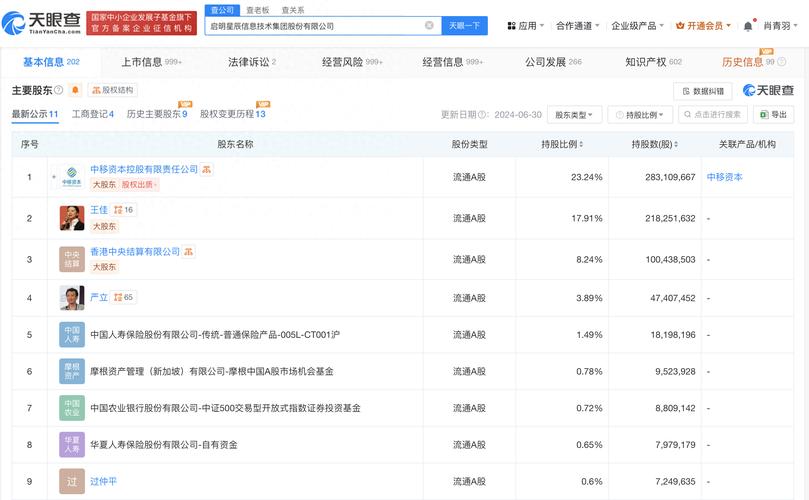The width and height of the screenshot is (809, 500).
Task: Clear the search box with the X icon
Action: pyautogui.click(x=429, y=25)
